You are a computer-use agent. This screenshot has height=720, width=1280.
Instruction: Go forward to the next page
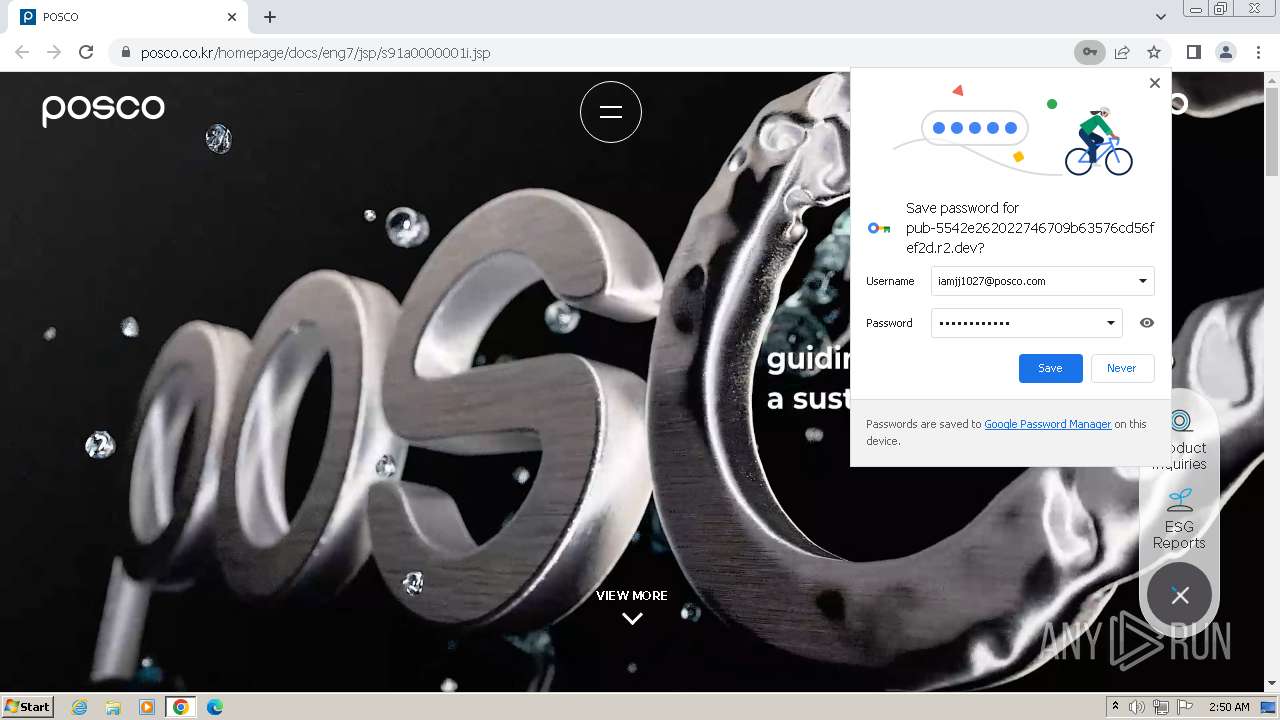(x=54, y=52)
